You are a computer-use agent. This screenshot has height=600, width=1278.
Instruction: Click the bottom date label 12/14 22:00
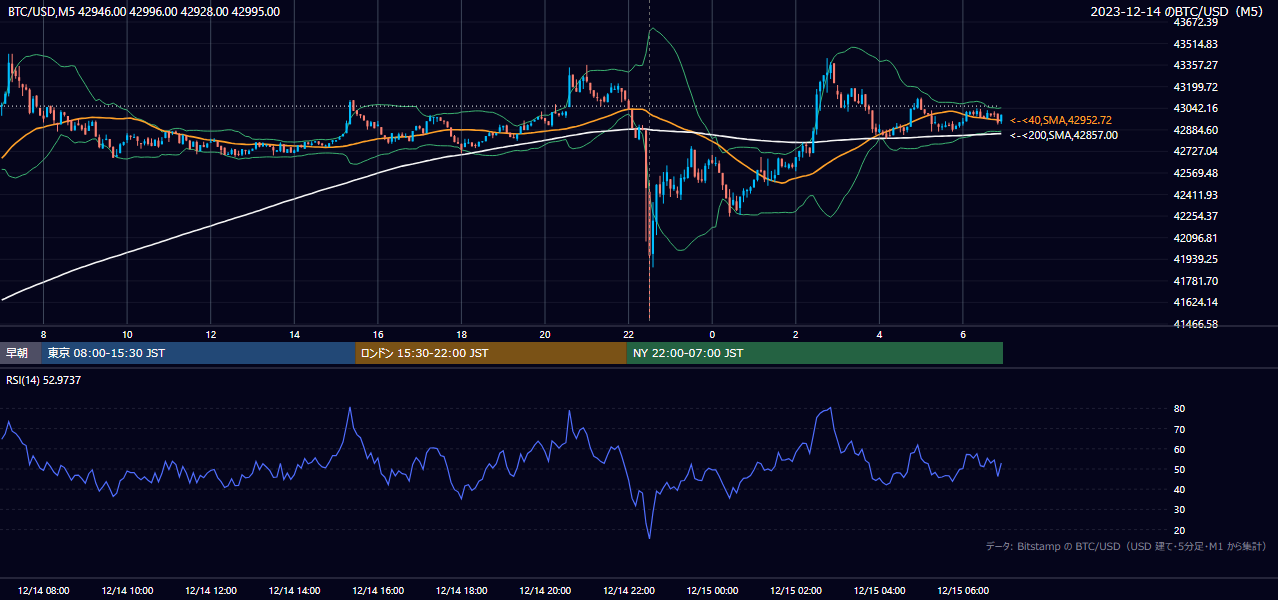click(628, 591)
